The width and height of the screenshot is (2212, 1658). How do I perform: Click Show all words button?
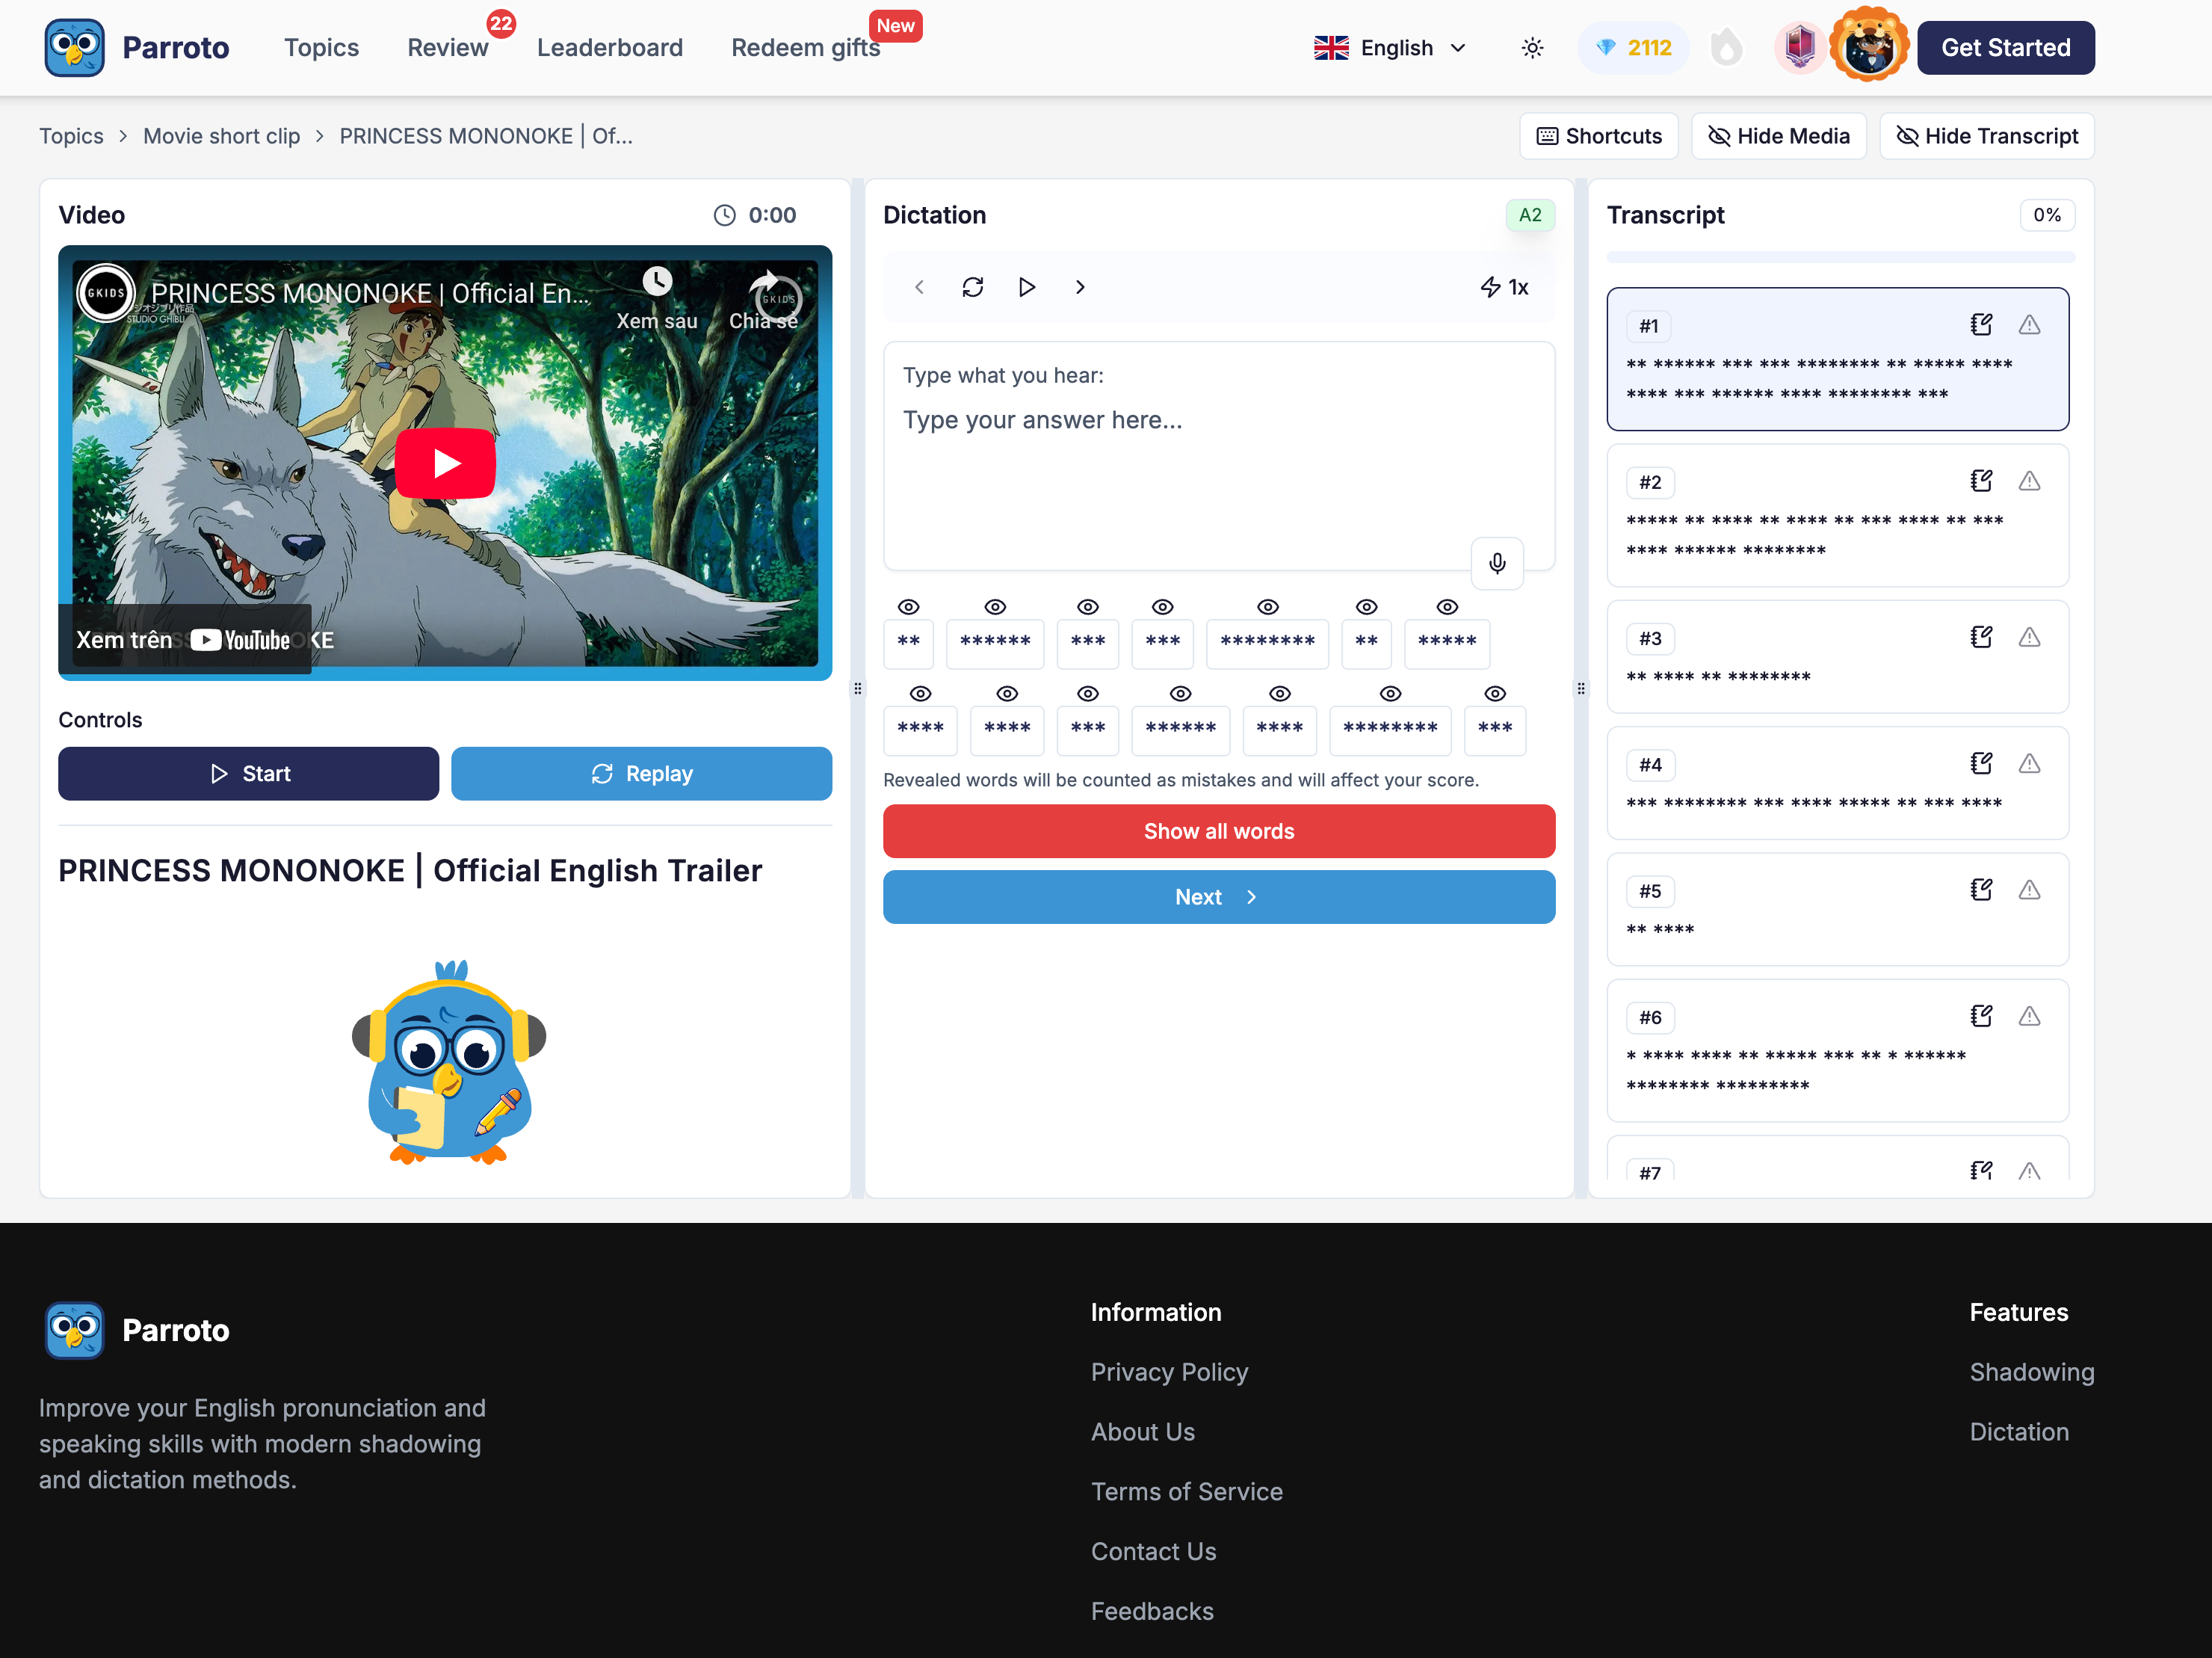[1218, 831]
